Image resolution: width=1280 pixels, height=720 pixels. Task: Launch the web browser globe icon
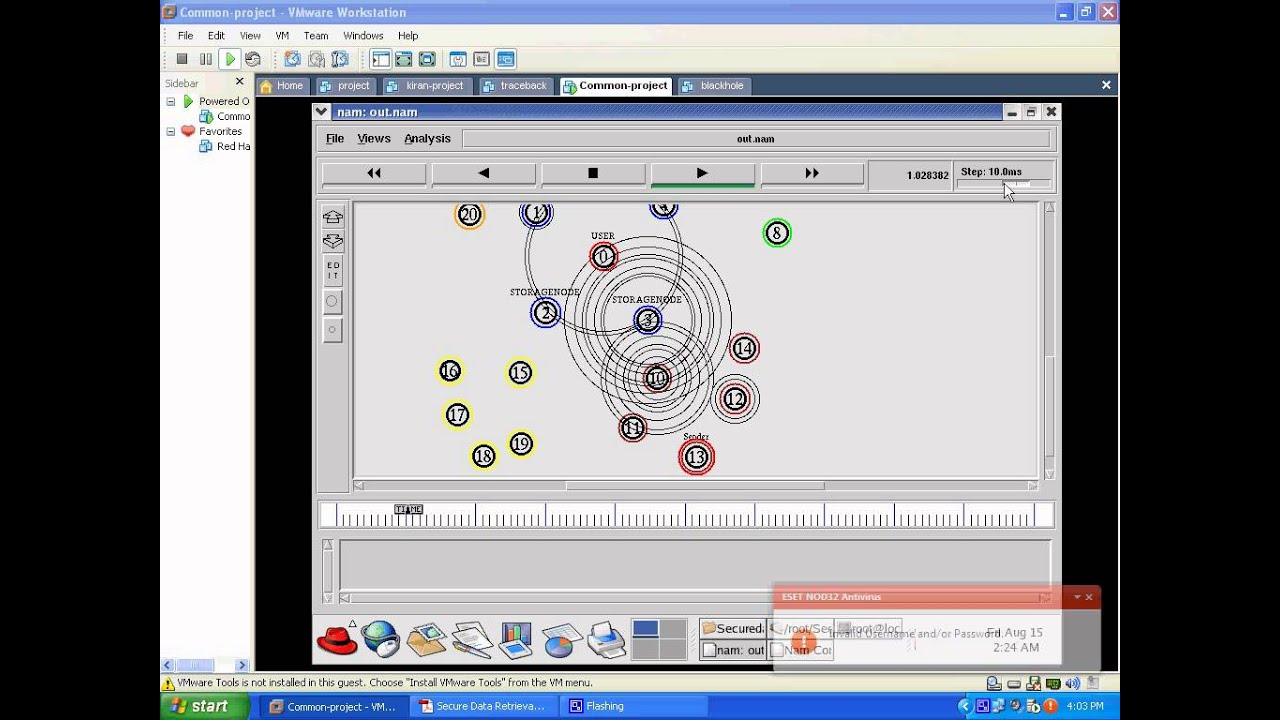pyautogui.click(x=381, y=639)
